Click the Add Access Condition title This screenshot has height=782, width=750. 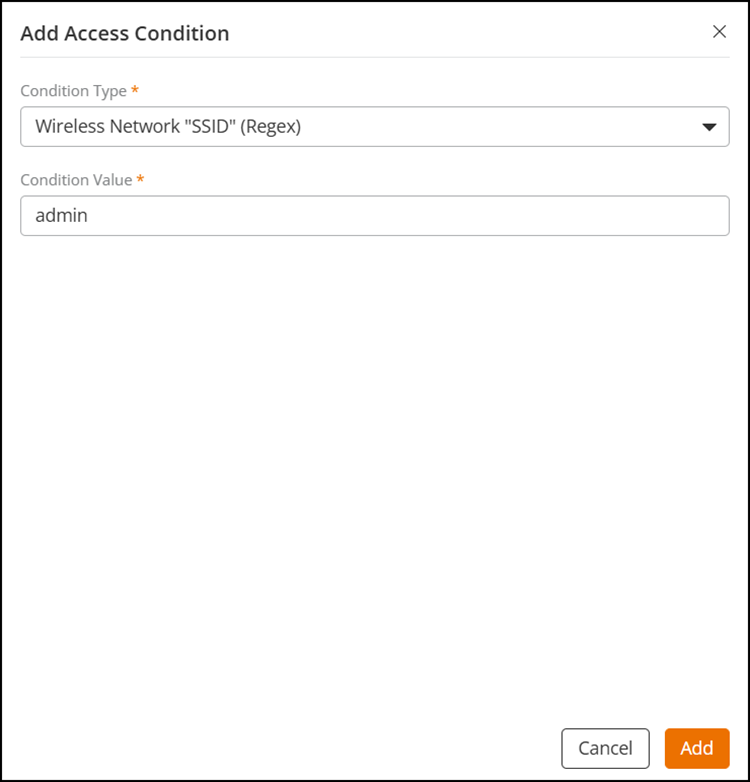(125, 33)
